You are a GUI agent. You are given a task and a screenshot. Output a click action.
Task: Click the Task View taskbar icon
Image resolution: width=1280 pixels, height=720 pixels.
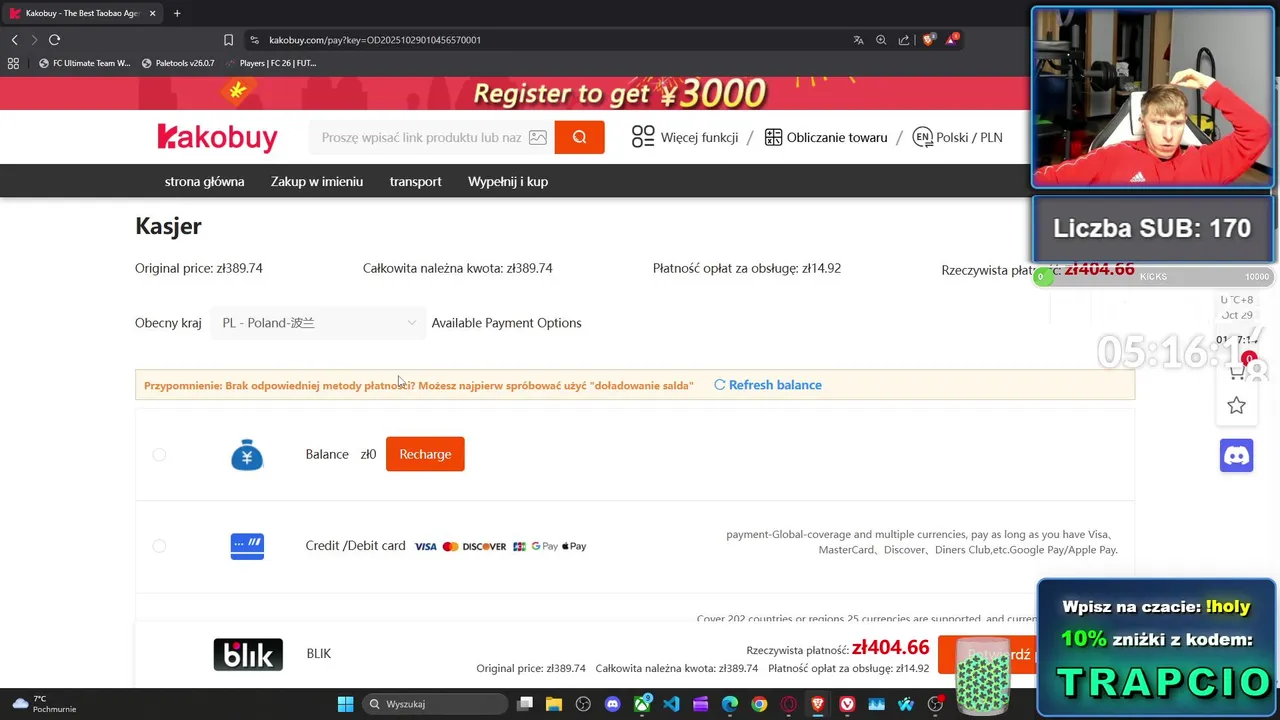pyautogui.click(x=525, y=704)
